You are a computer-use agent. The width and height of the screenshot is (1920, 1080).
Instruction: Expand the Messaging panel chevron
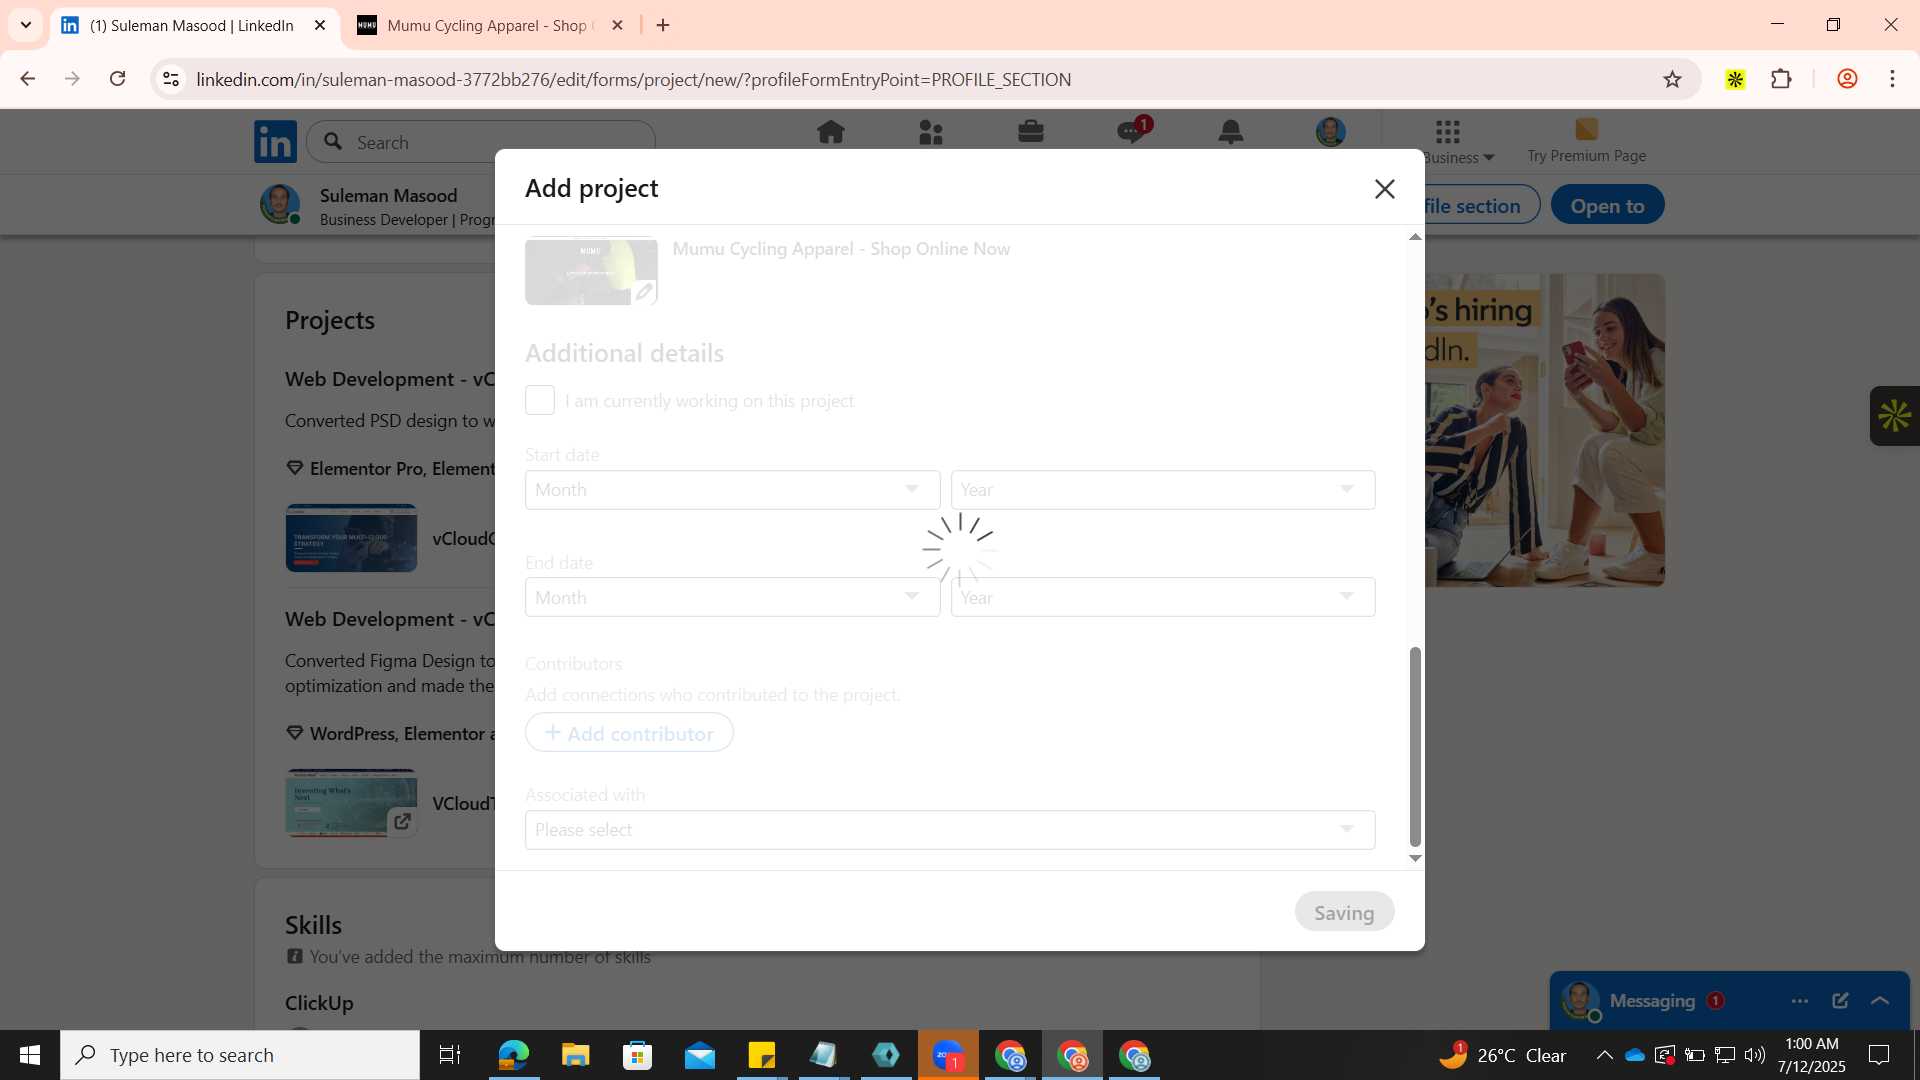pos(1880,1001)
